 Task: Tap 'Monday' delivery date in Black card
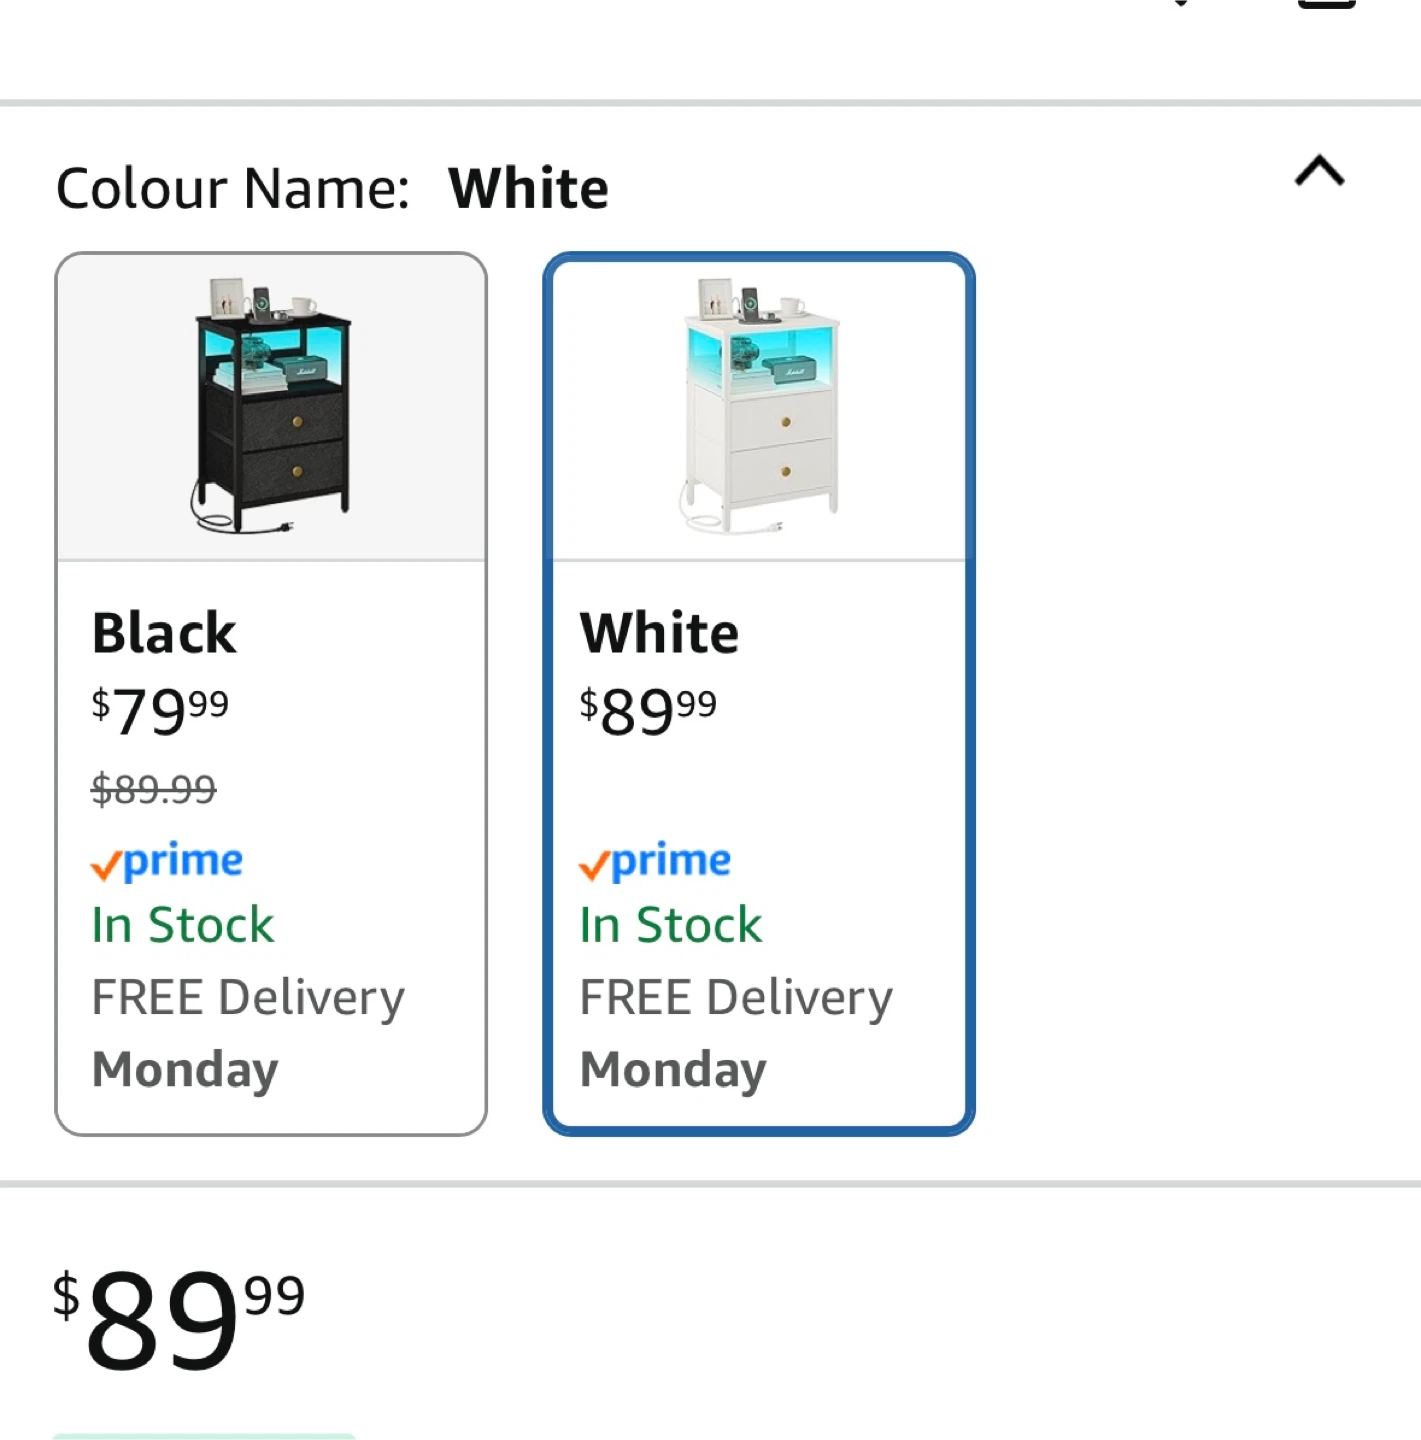pos(185,1069)
